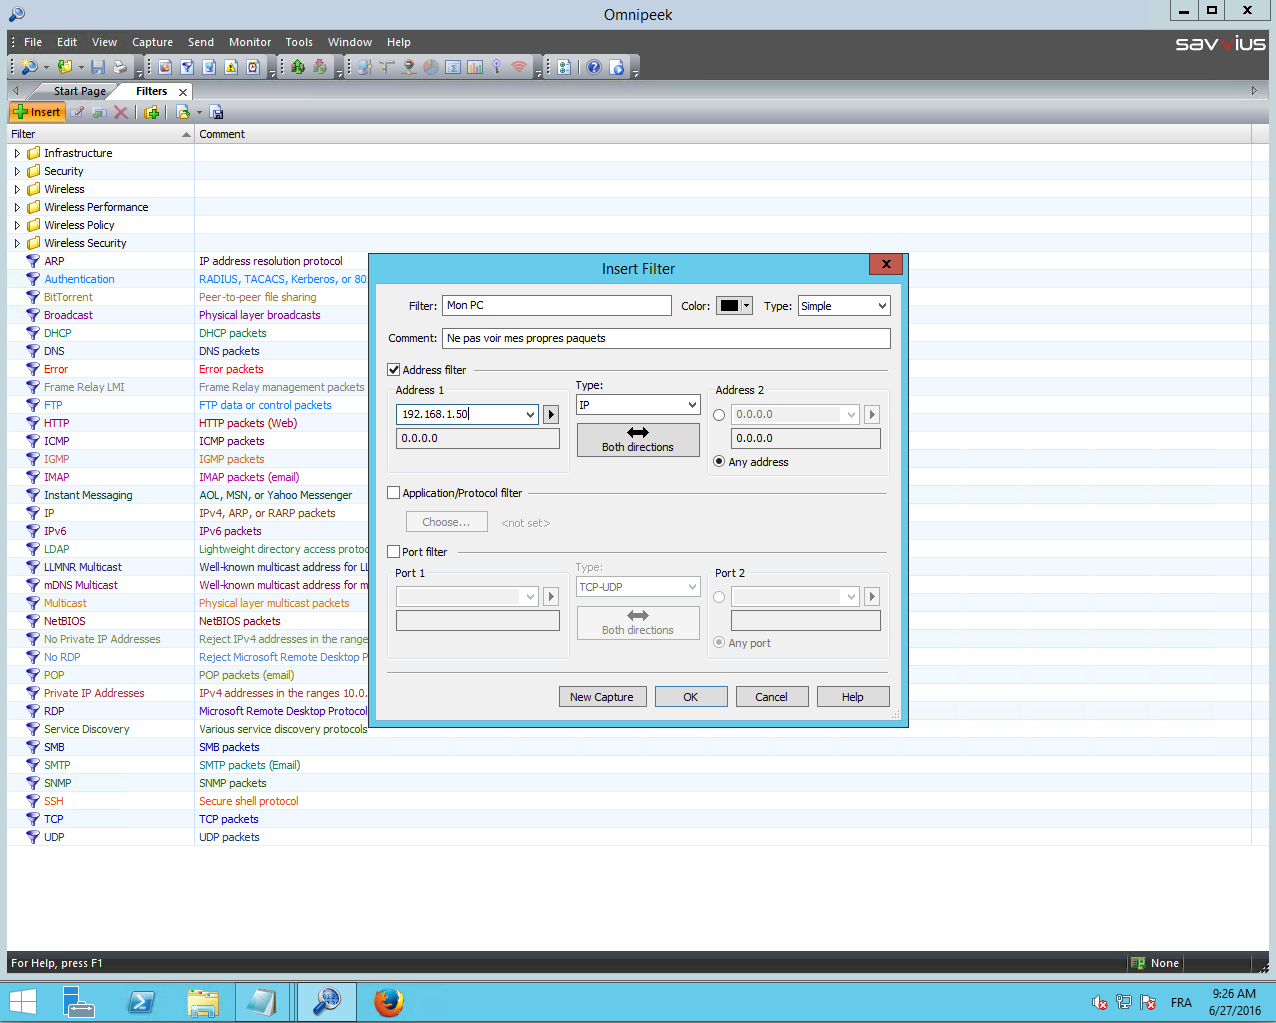Click the sigma summary toolbar icon
Screen dimensions: 1276x1023
click(452, 67)
